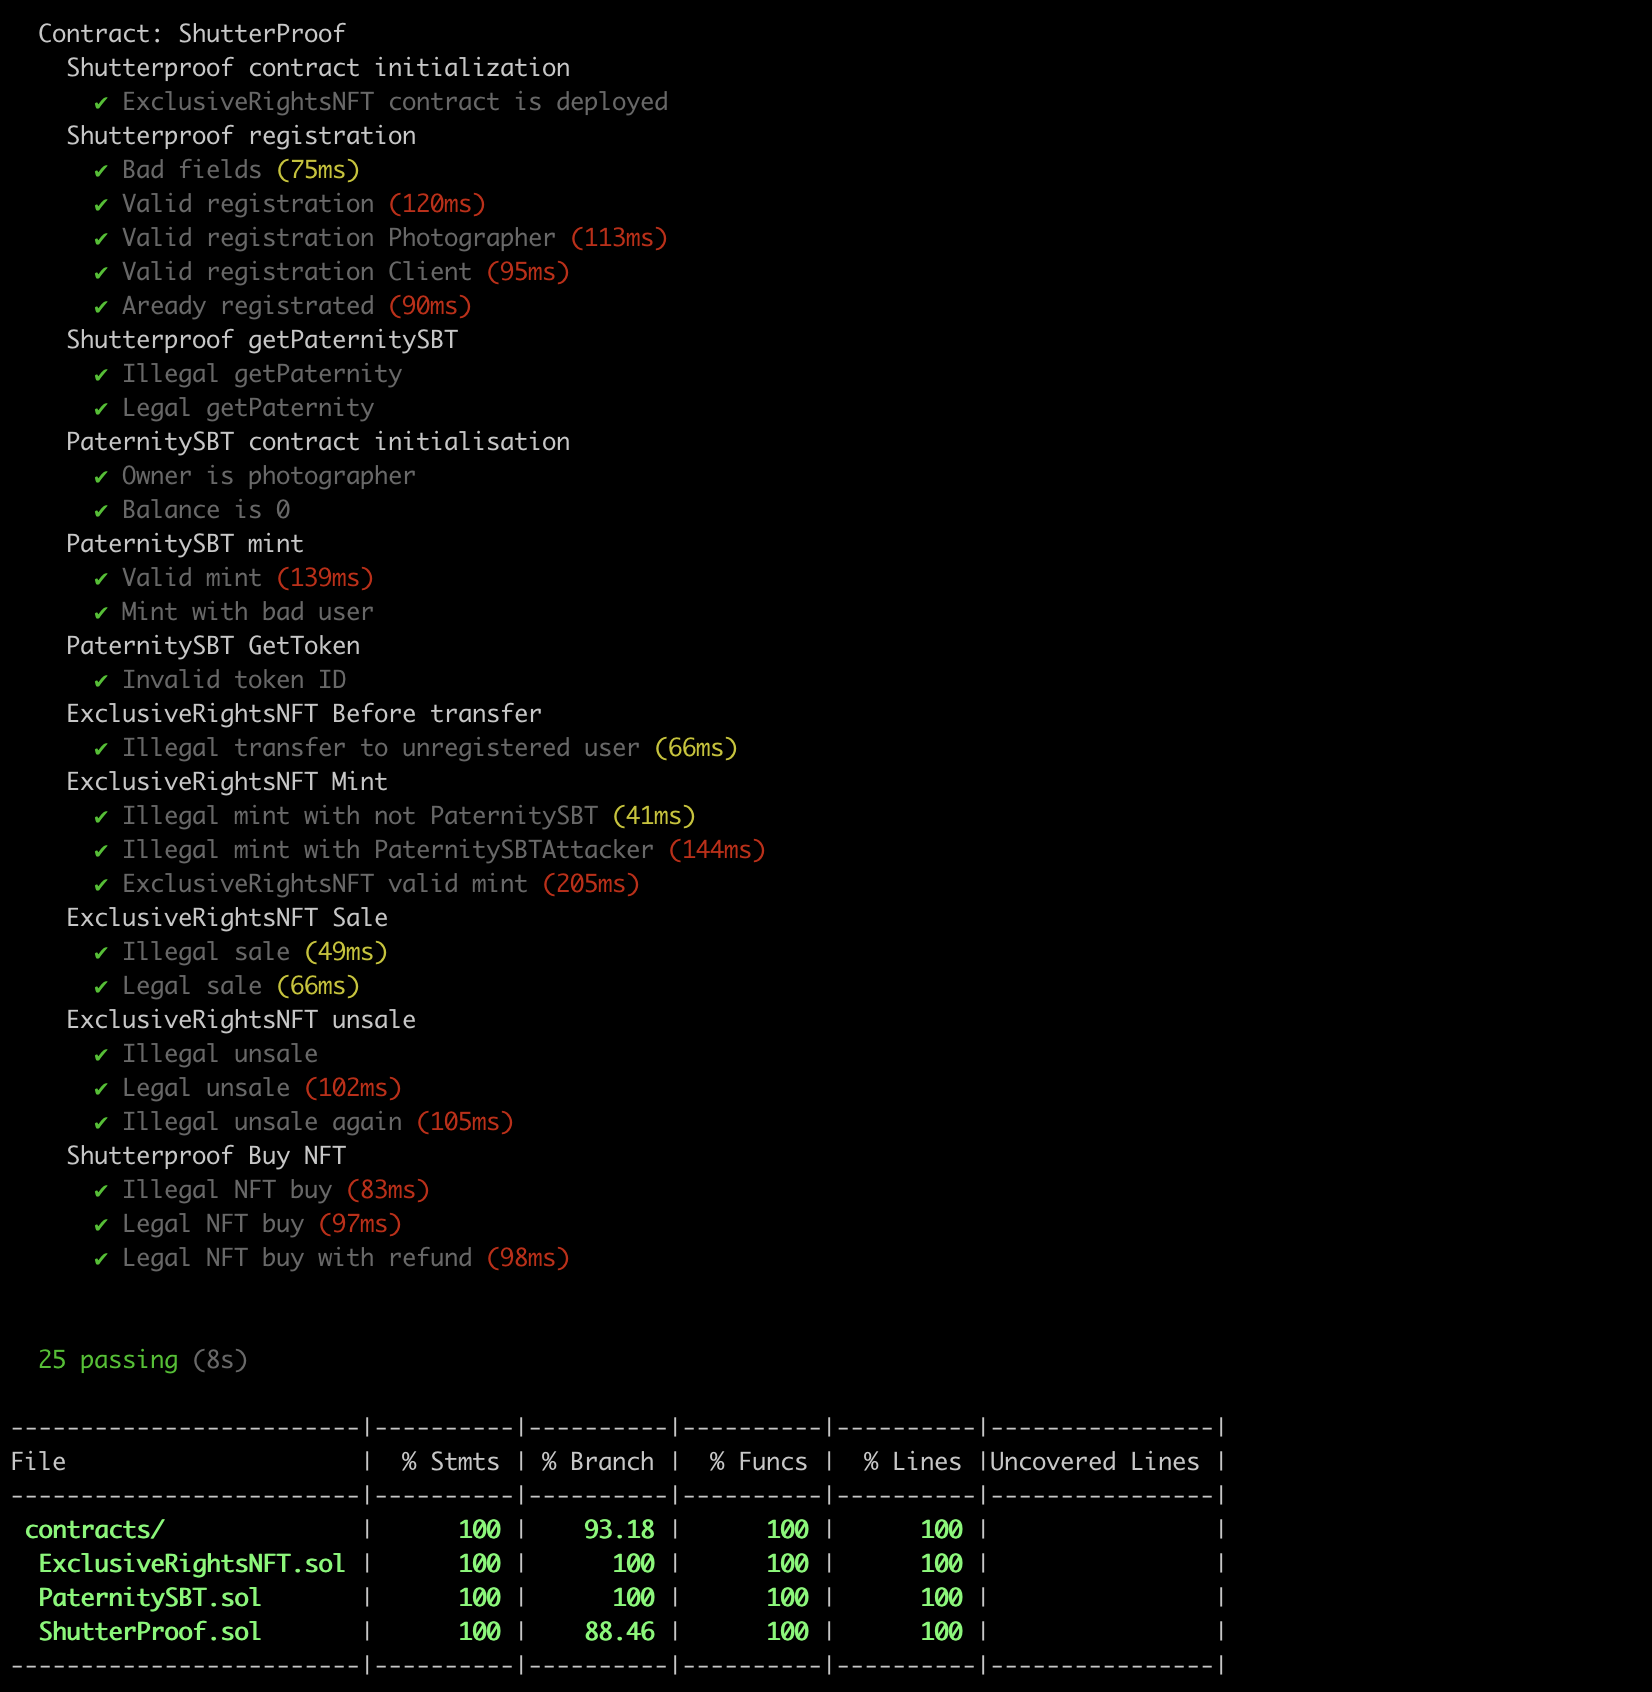Click the checkmark beside 'Invalid token ID'
1652x1692 pixels.
pyautogui.click(x=100, y=681)
